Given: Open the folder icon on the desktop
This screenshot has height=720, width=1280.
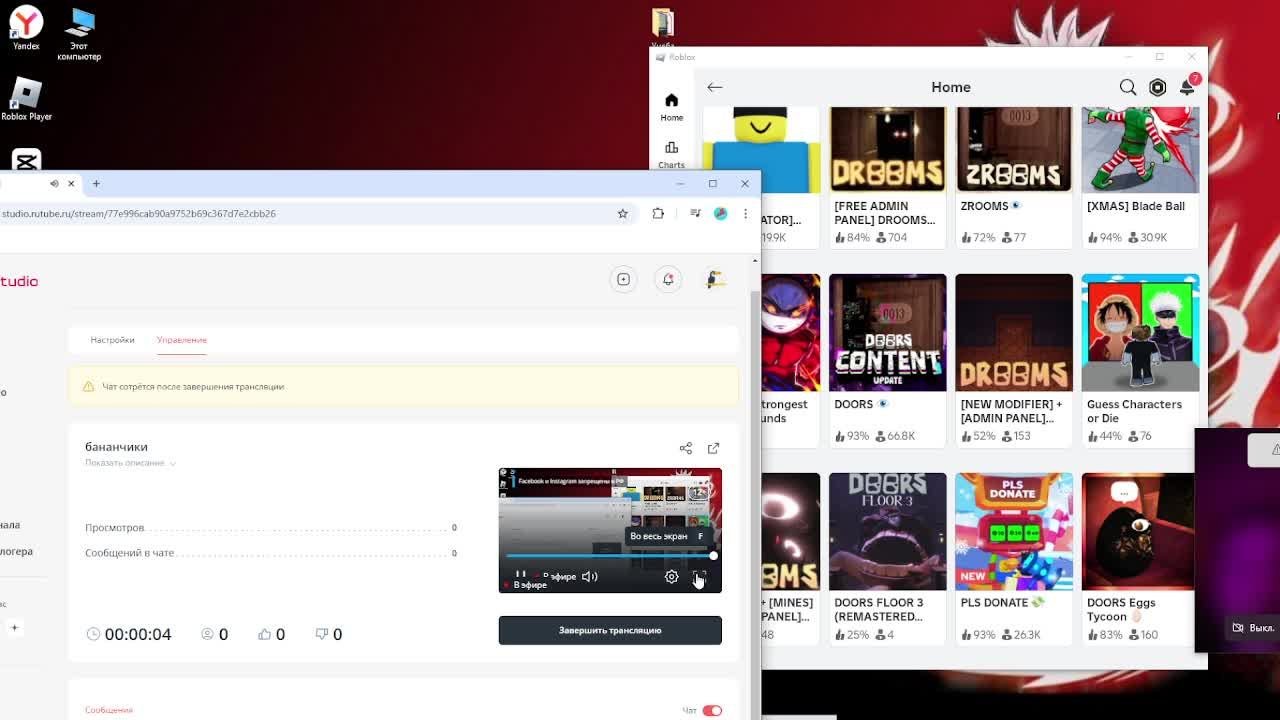Looking at the screenshot, I should [663, 23].
